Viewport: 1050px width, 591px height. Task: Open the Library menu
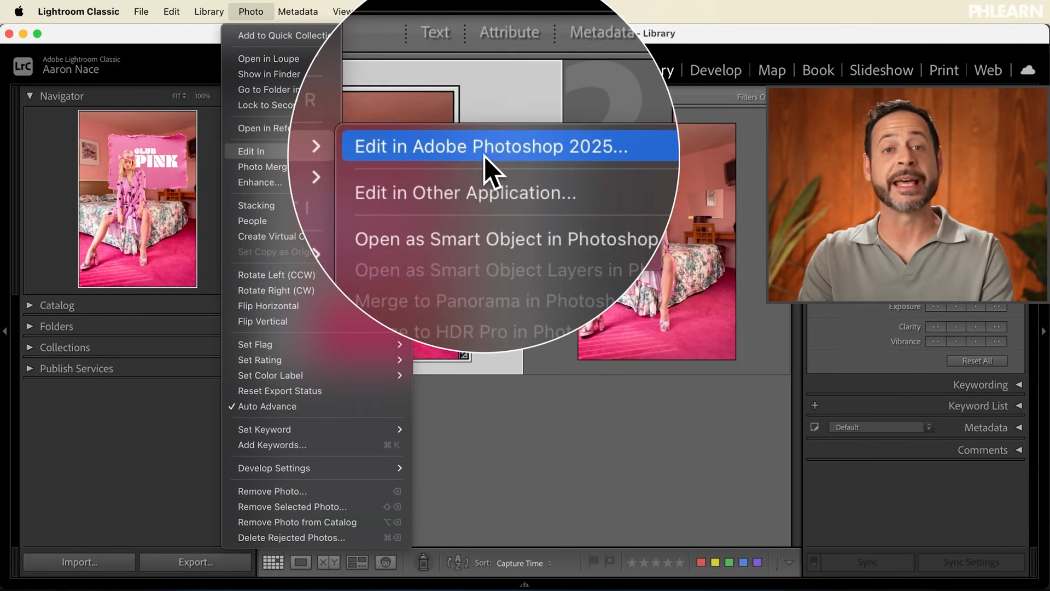pyautogui.click(x=209, y=11)
